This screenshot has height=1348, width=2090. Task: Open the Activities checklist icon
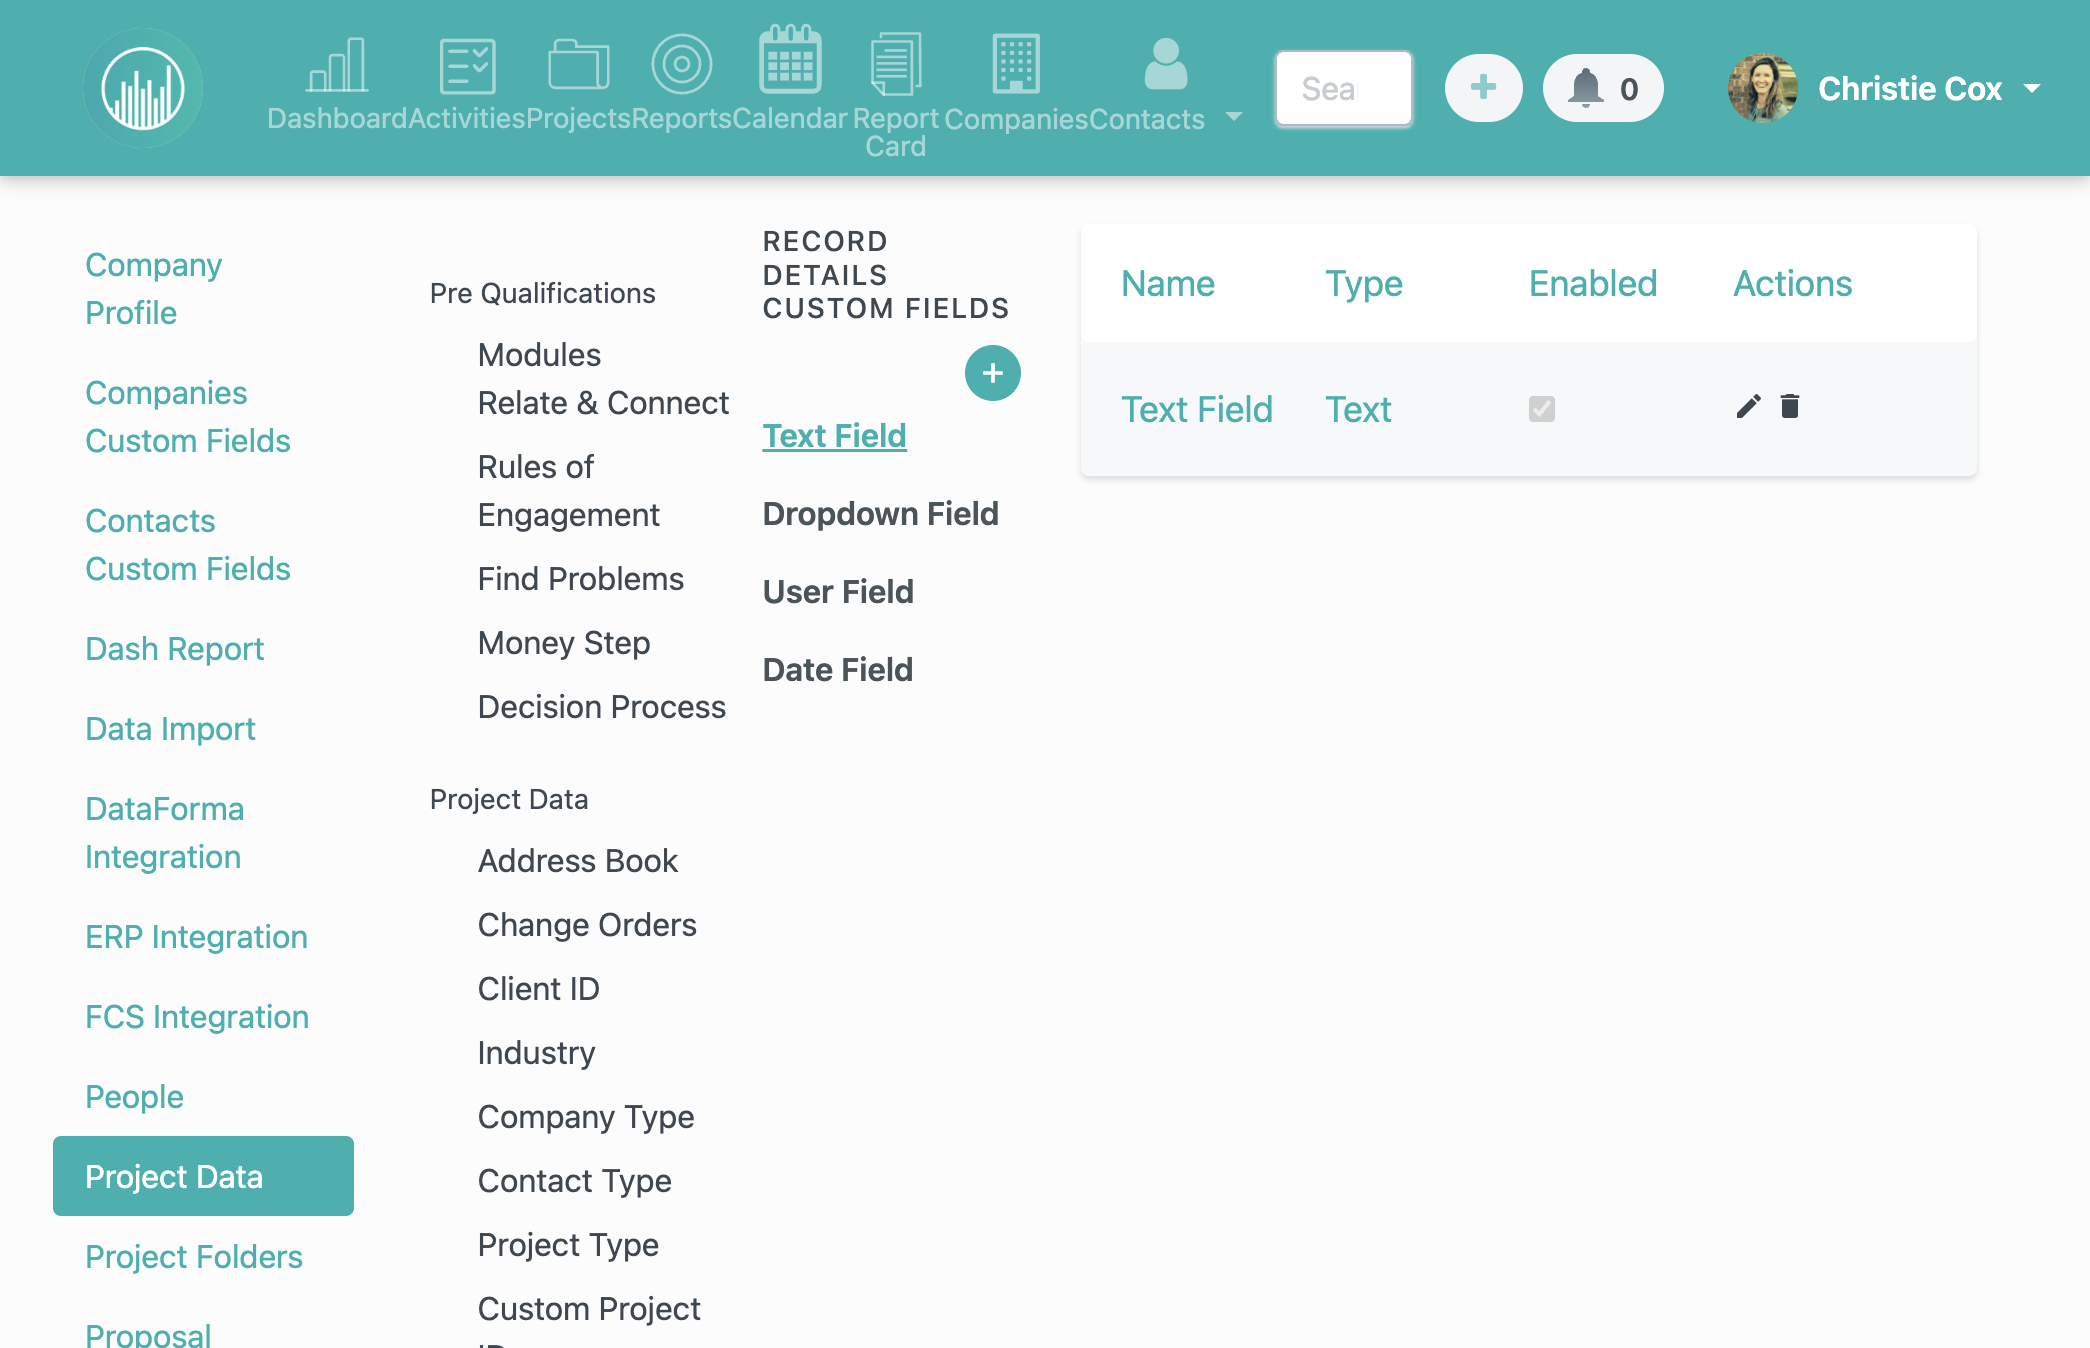[467, 66]
